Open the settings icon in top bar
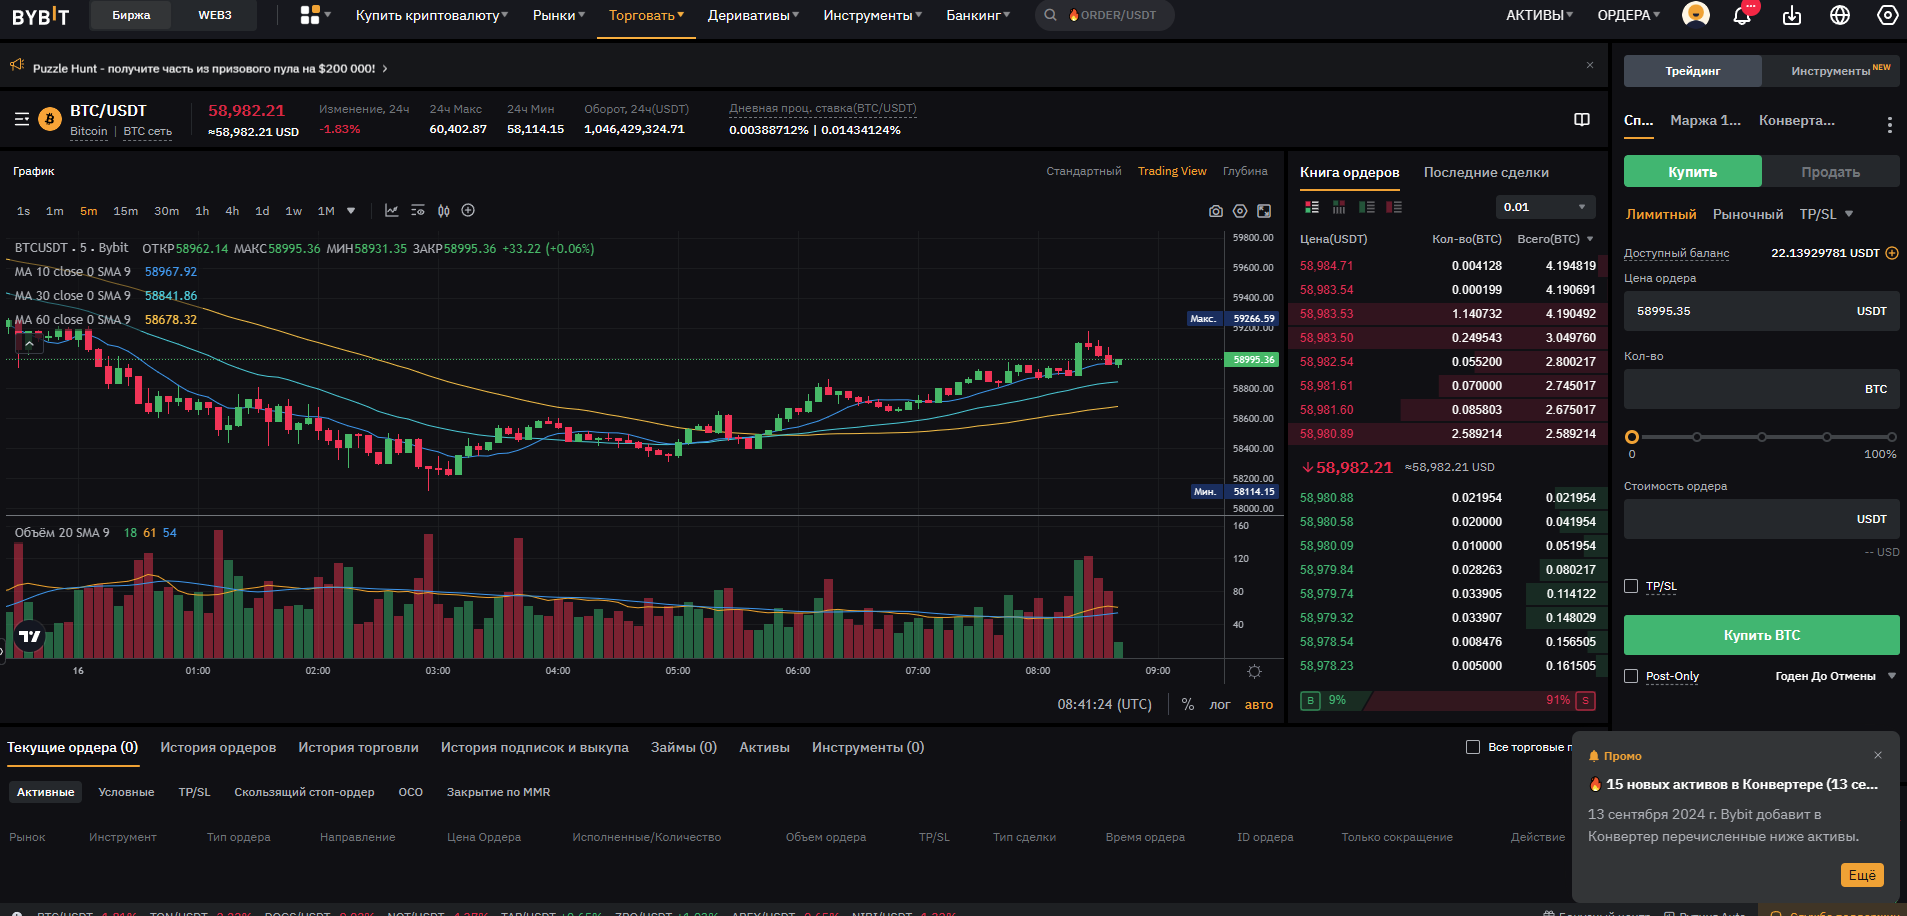 [x=1888, y=15]
